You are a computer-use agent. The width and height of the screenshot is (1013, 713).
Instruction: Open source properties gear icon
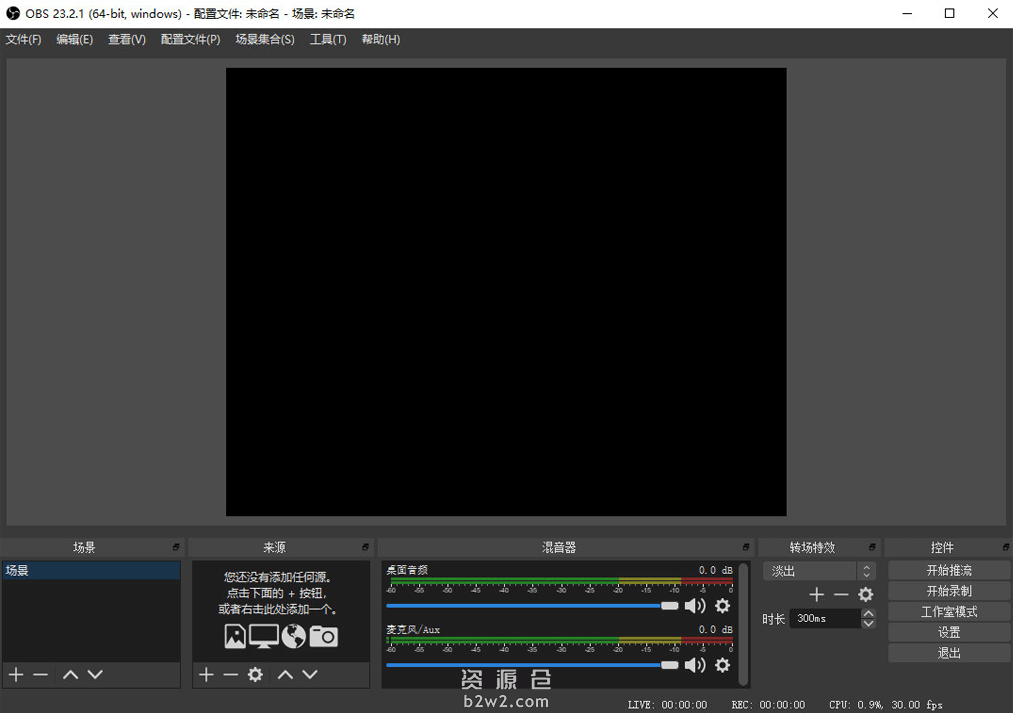point(255,675)
